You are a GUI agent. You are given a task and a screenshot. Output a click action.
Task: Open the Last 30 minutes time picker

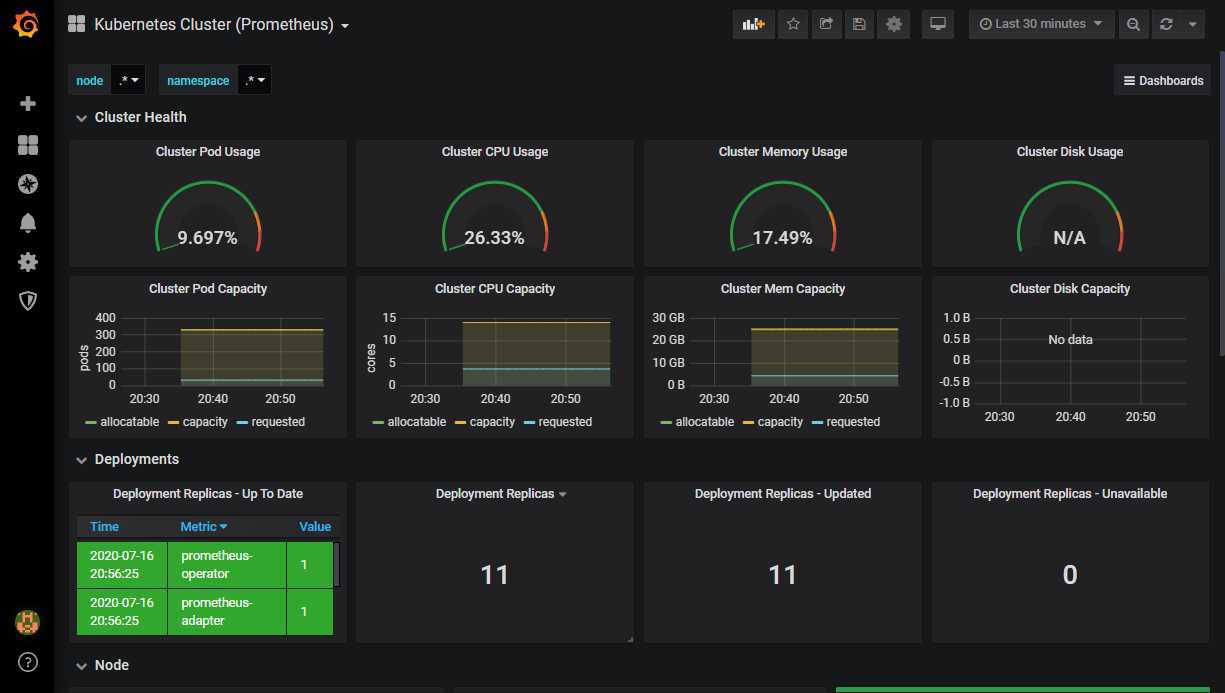[x=1041, y=24]
